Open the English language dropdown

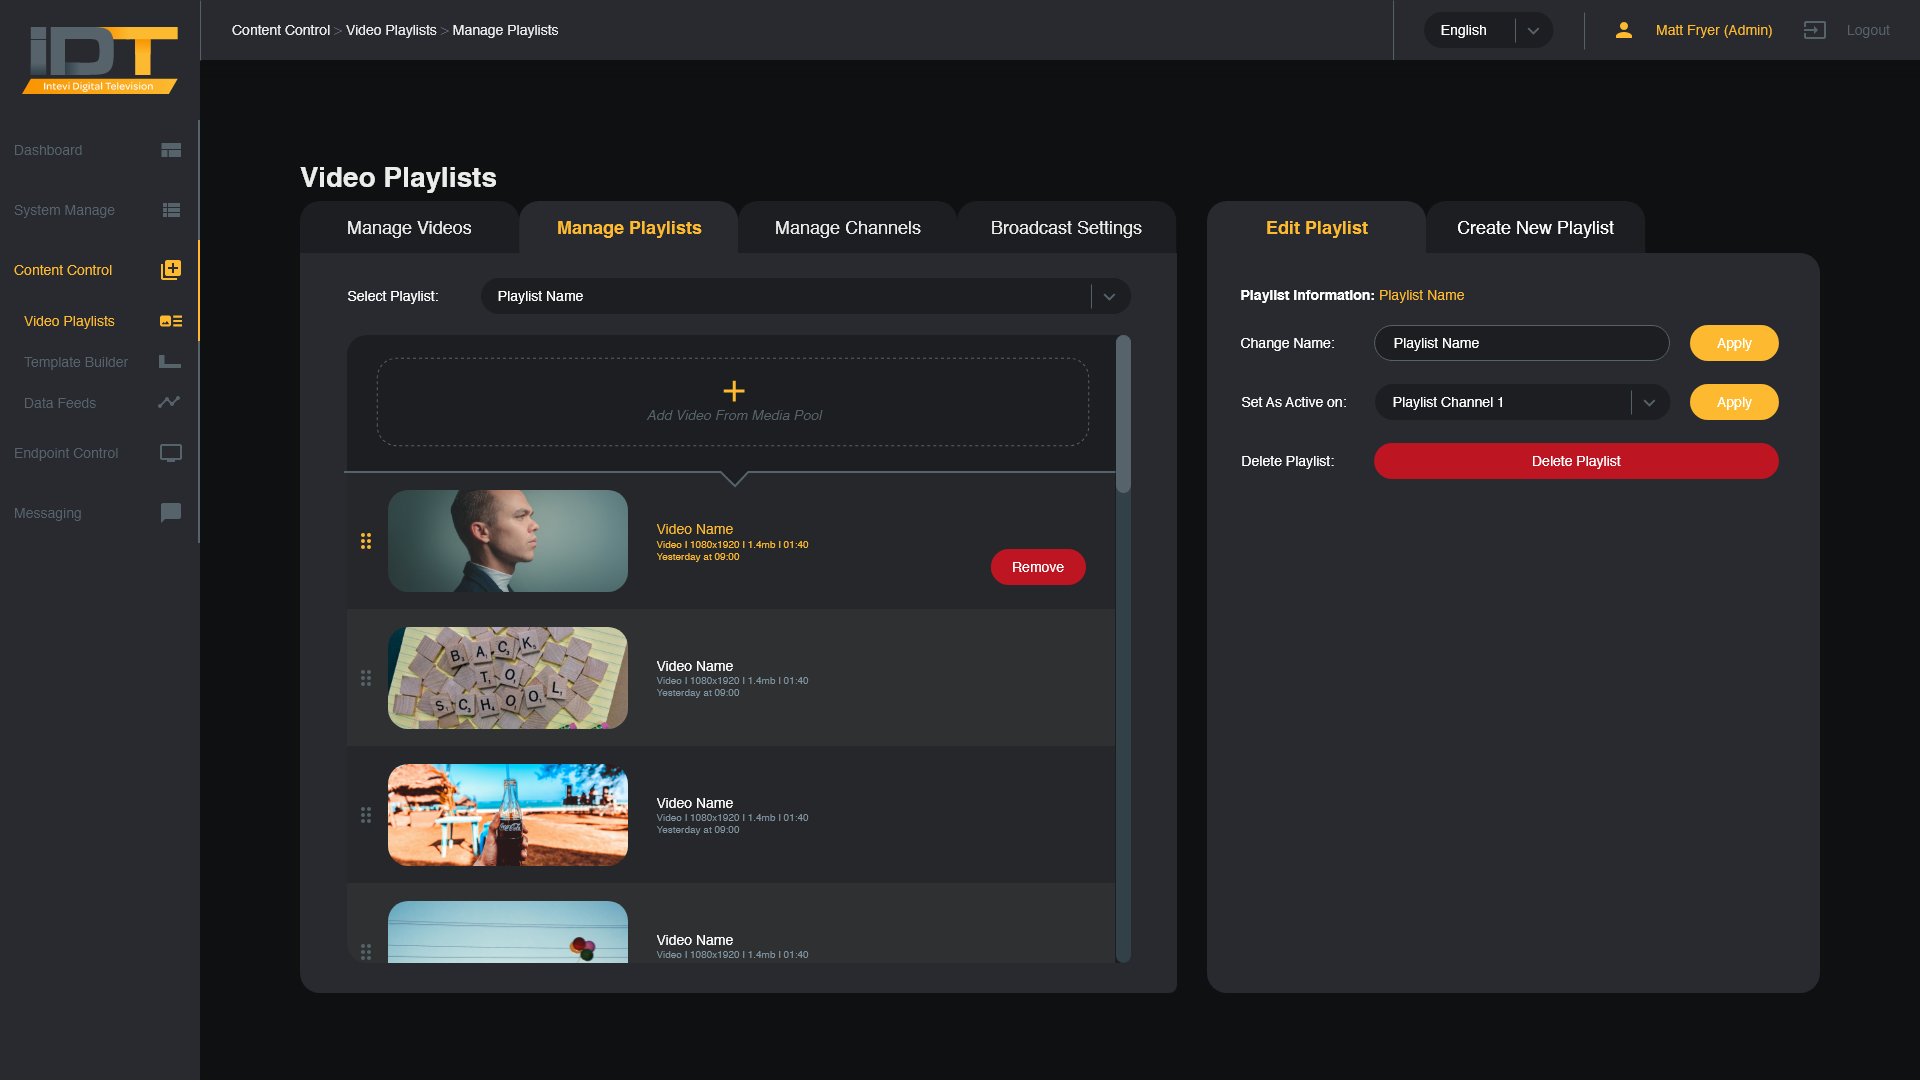(x=1488, y=30)
